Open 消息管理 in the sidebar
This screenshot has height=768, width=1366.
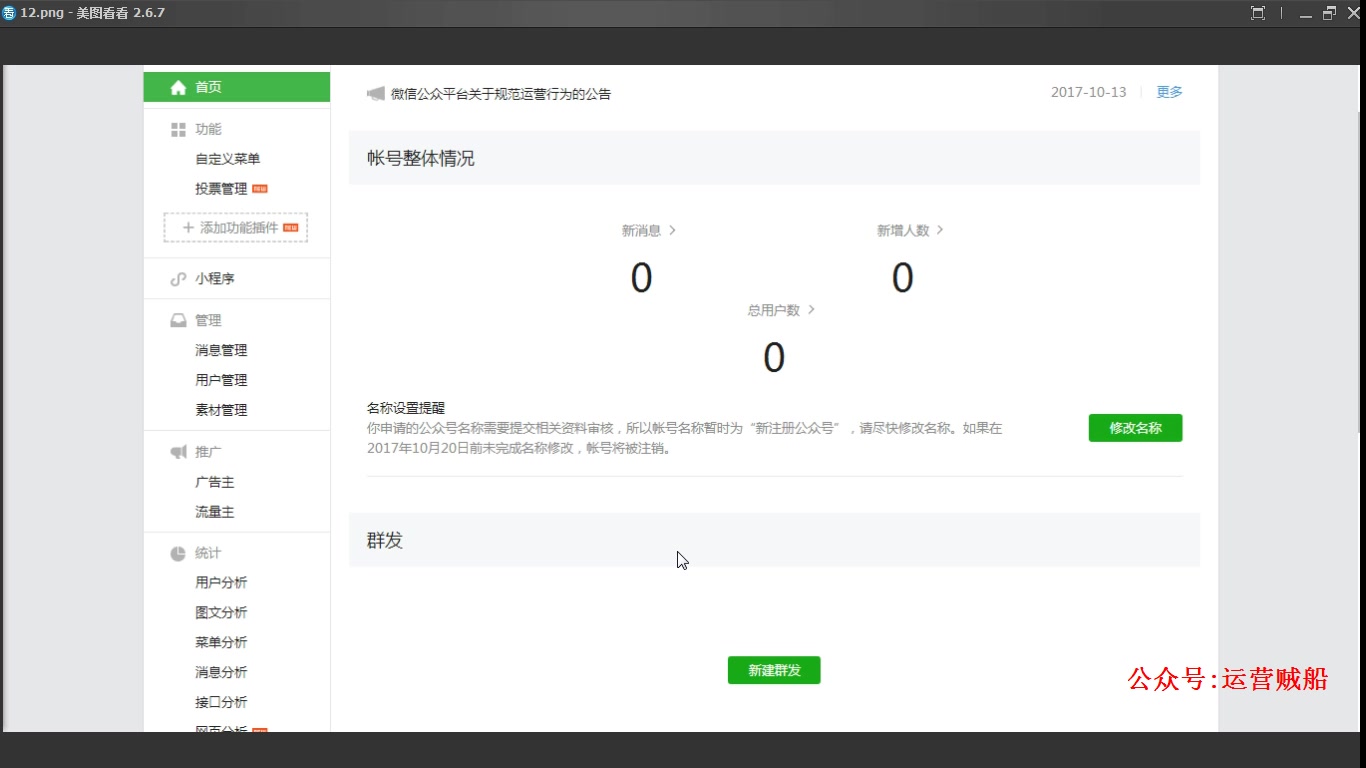coord(221,350)
